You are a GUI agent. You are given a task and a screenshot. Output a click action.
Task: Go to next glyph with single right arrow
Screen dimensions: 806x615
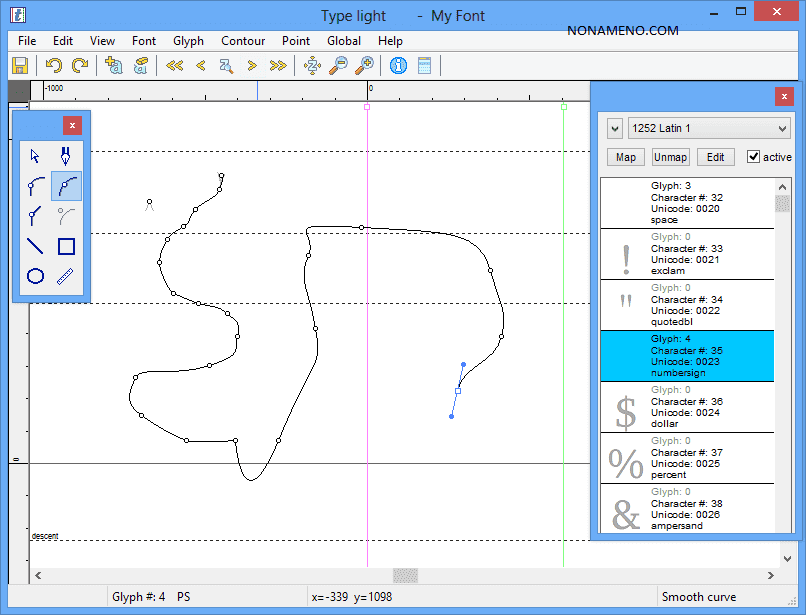[252, 66]
